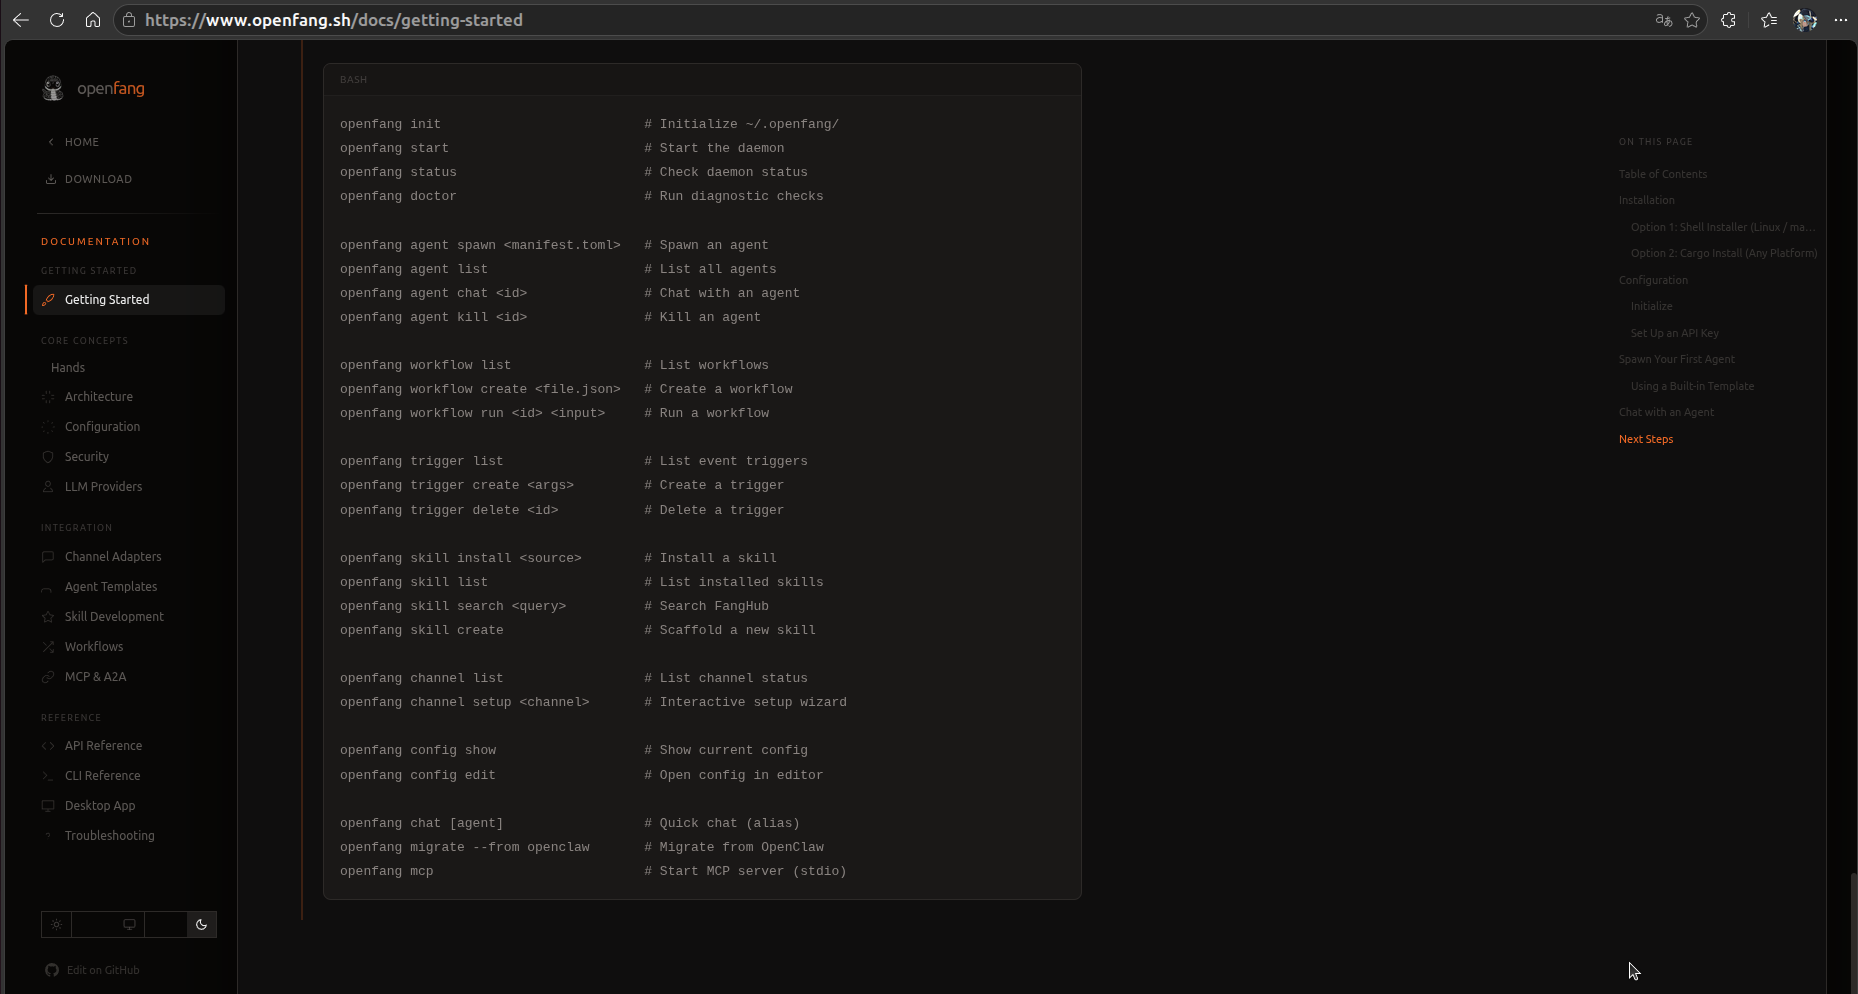Switch to light theme with the sun button
Viewport: 1858px width, 994px height.
[56, 925]
